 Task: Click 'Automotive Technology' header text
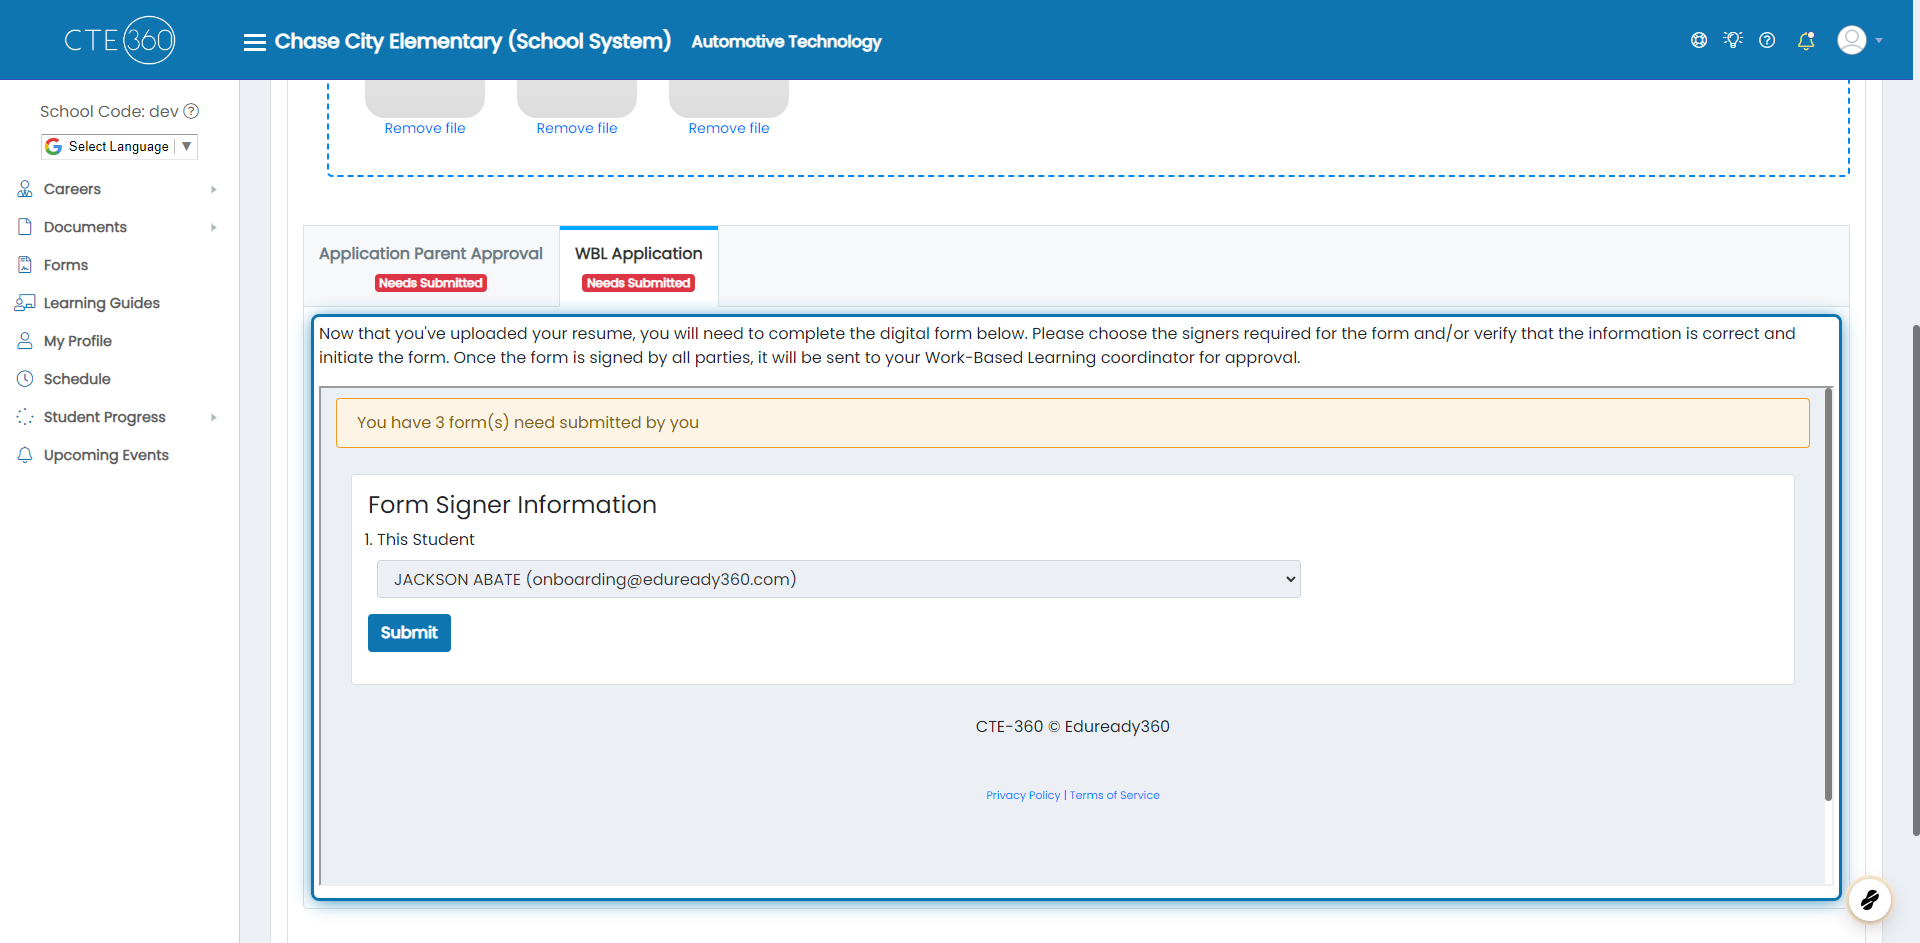tap(786, 41)
